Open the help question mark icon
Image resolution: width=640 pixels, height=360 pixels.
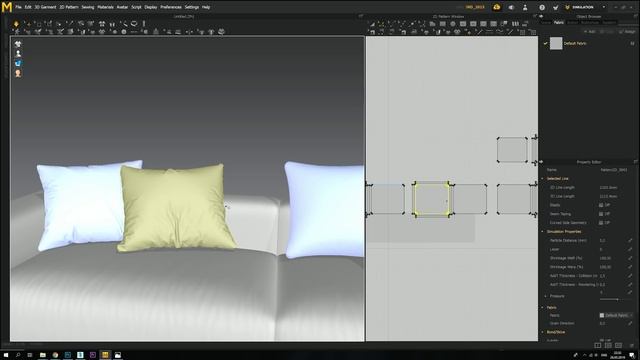click(542, 7)
